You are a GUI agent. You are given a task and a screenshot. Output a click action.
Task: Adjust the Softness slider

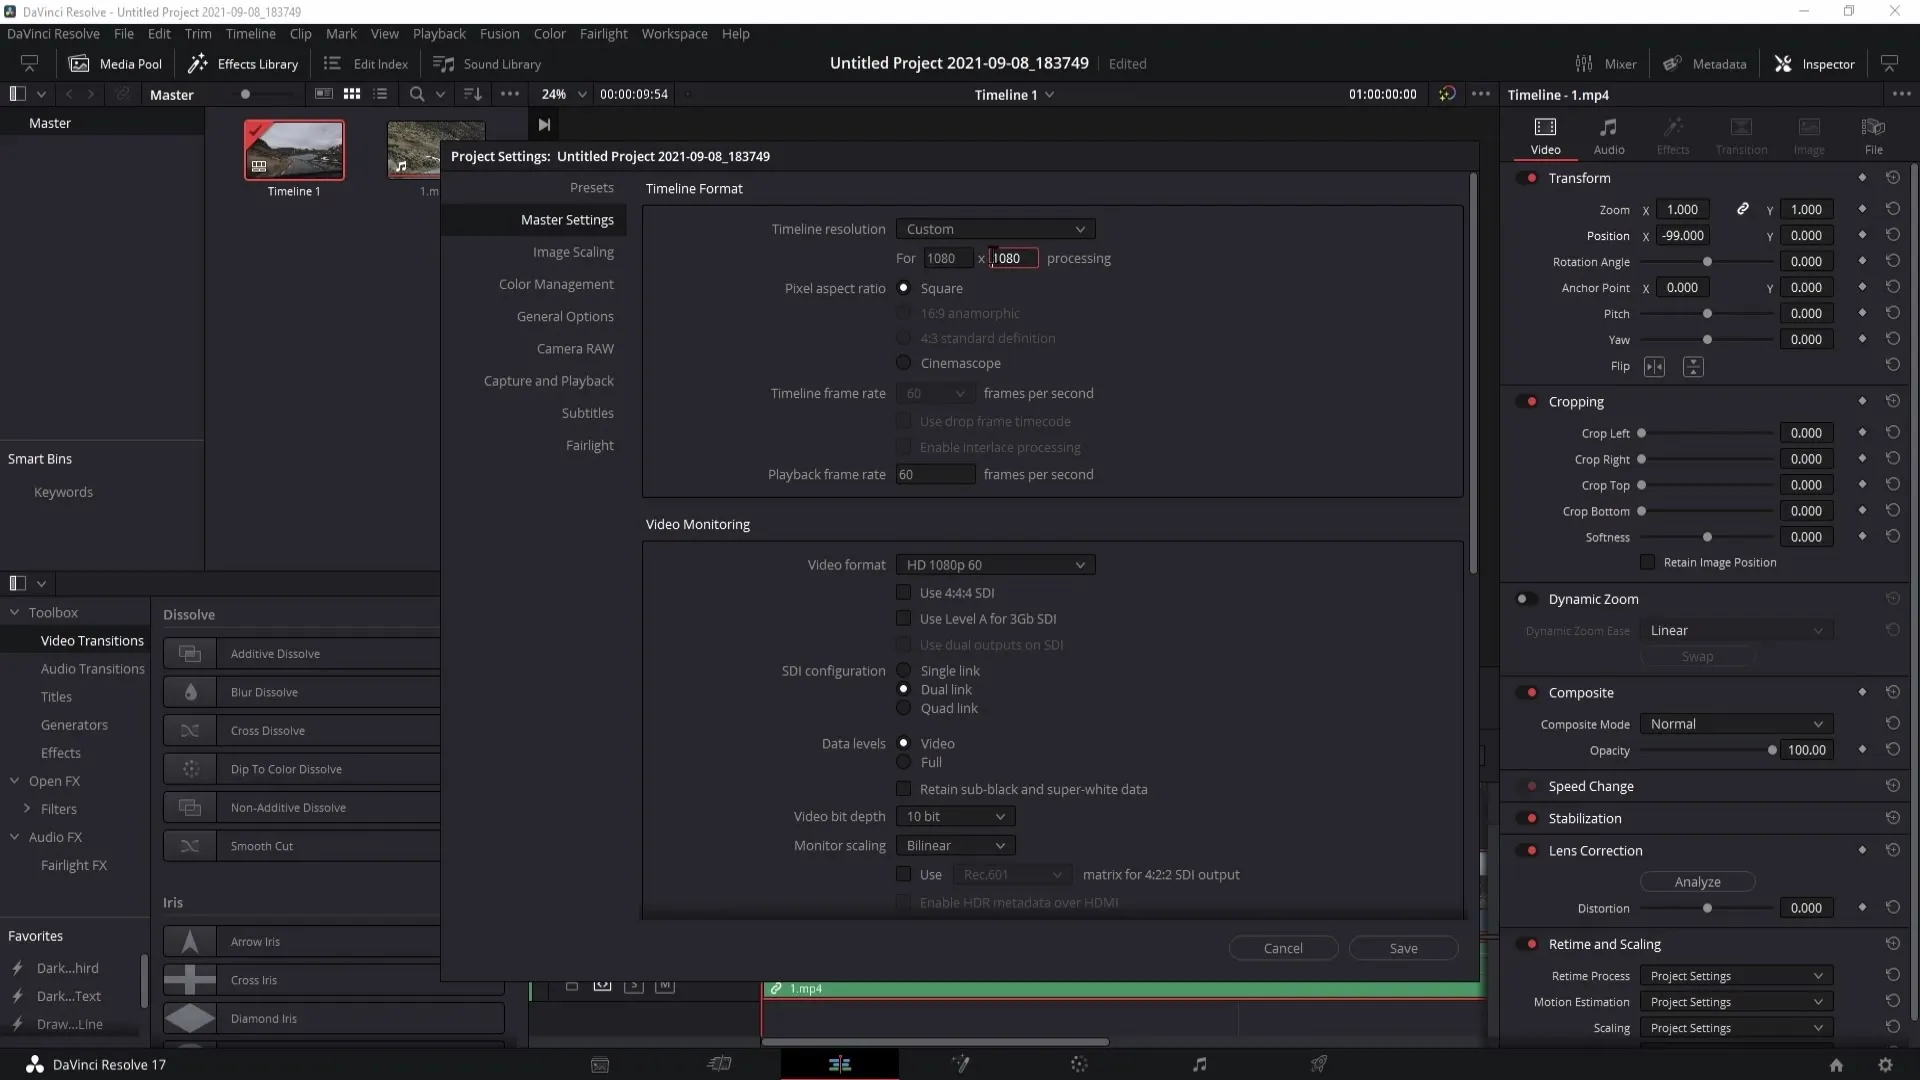click(x=1707, y=537)
